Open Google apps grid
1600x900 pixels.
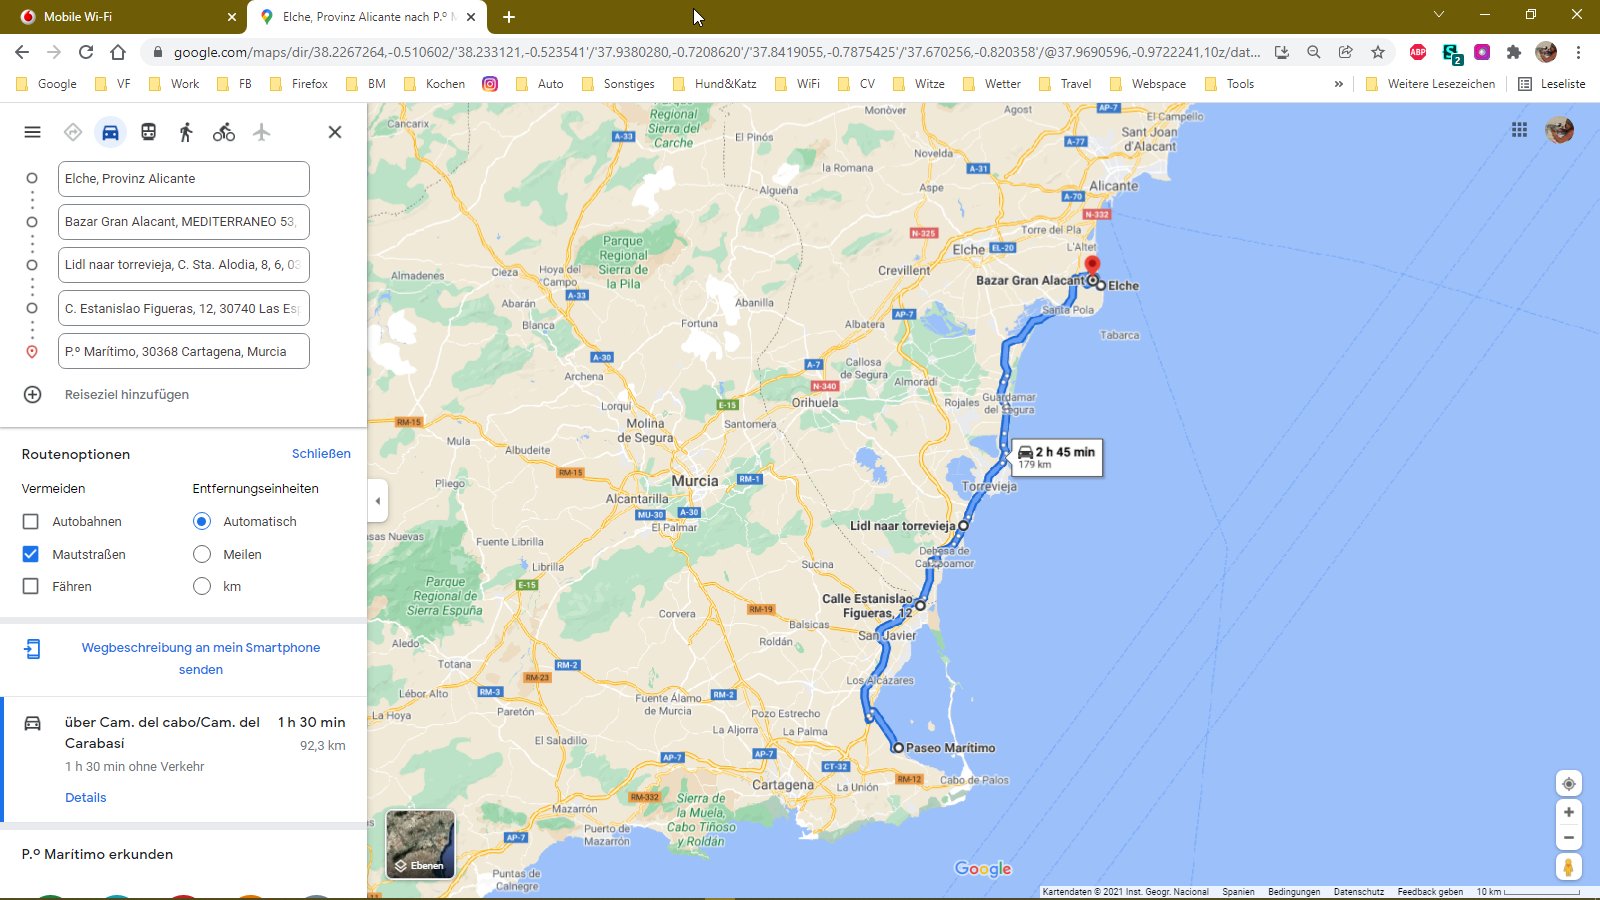[x=1519, y=130]
